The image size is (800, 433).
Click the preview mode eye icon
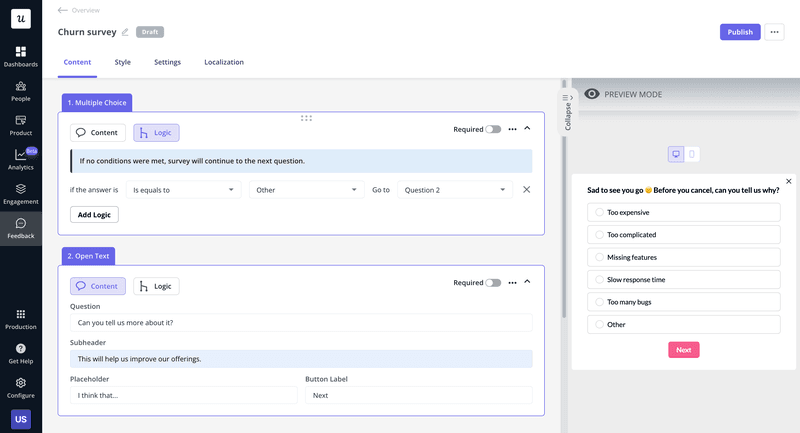click(592, 94)
